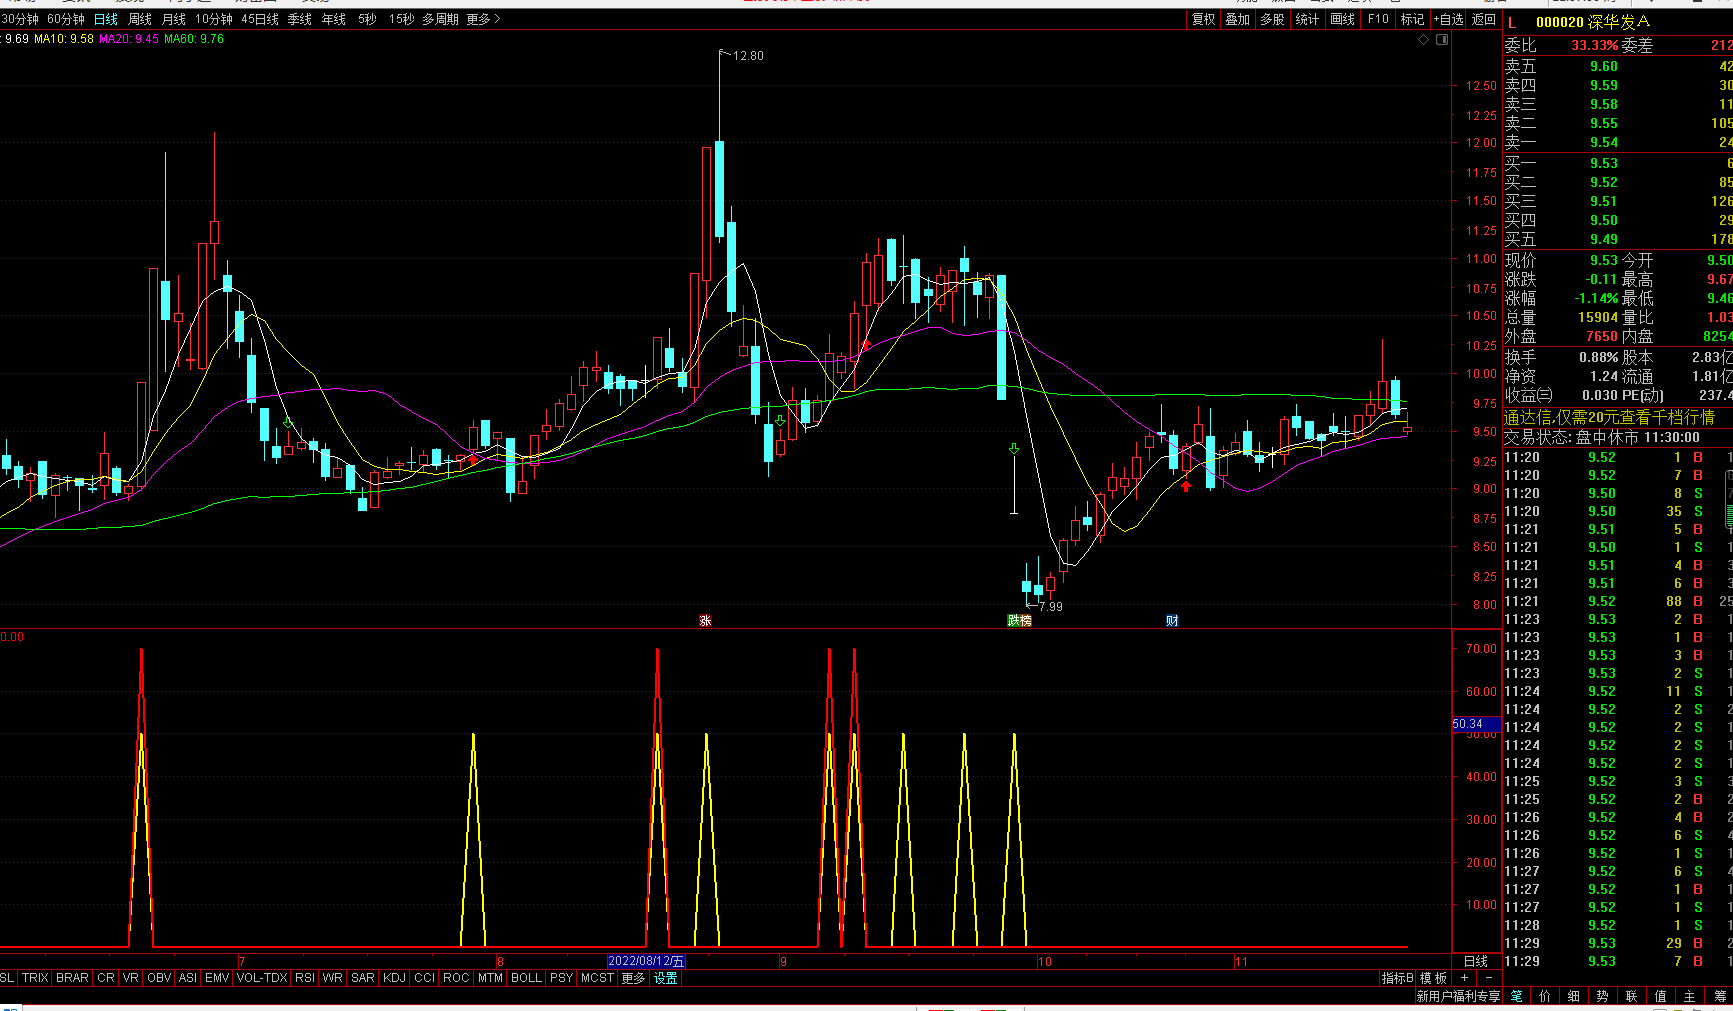Click the stock title 000020 深华发A
This screenshot has width=1733, height=1011.
pos(1593,22)
